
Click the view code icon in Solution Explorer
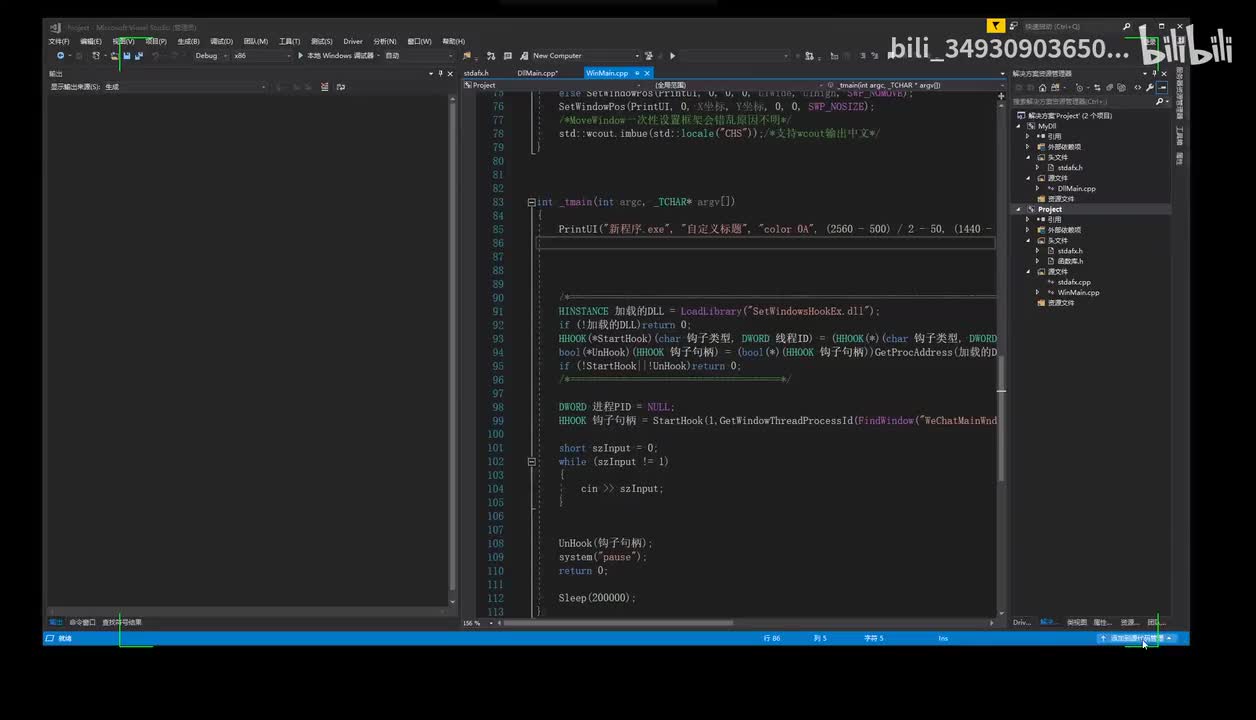[1137, 88]
